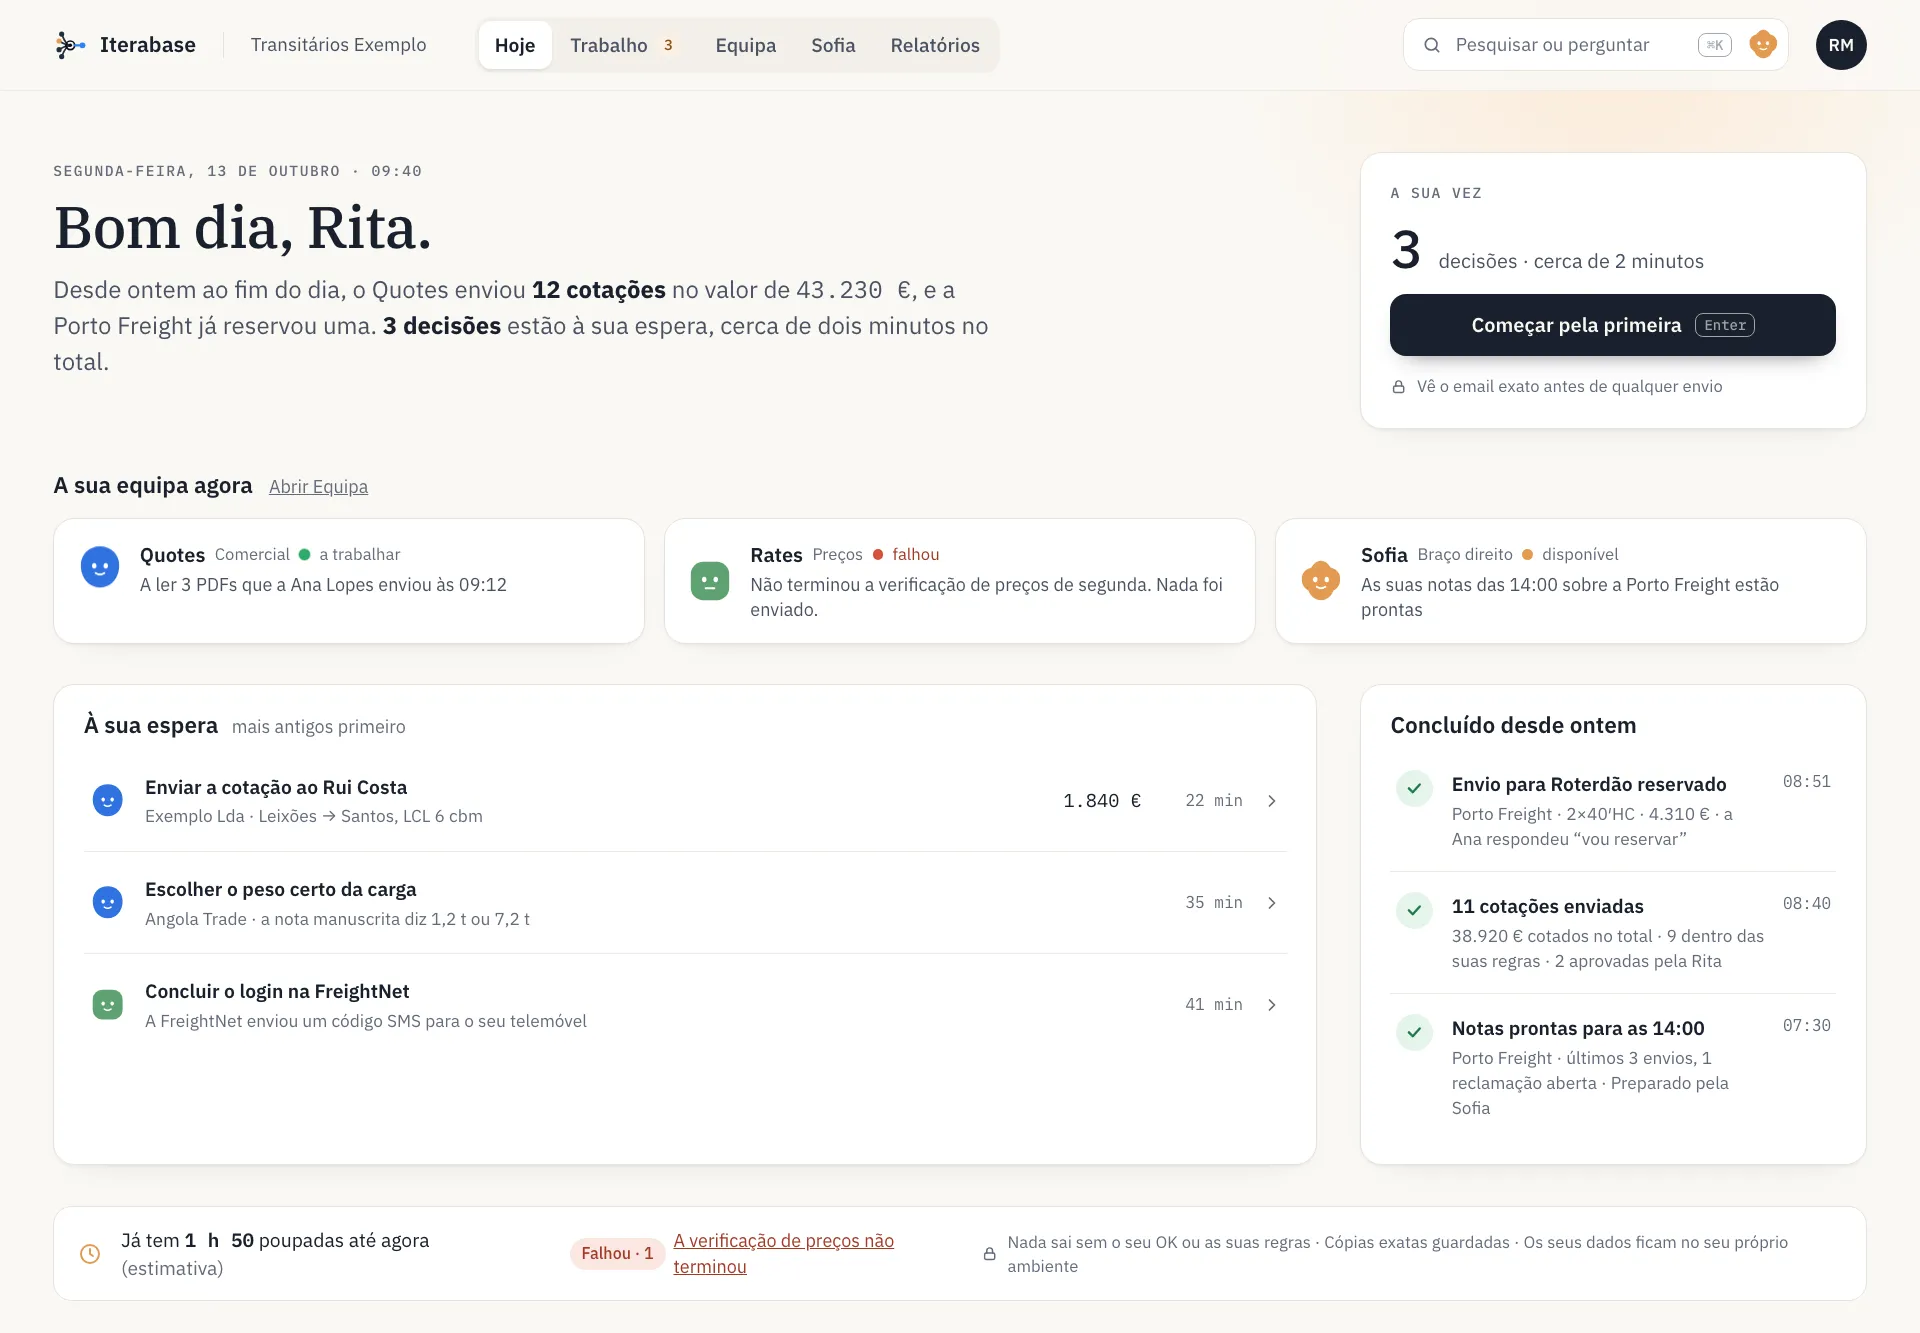Expand the Escolher o peso certo da carga chevron
1920x1333 pixels.
(x=1272, y=902)
